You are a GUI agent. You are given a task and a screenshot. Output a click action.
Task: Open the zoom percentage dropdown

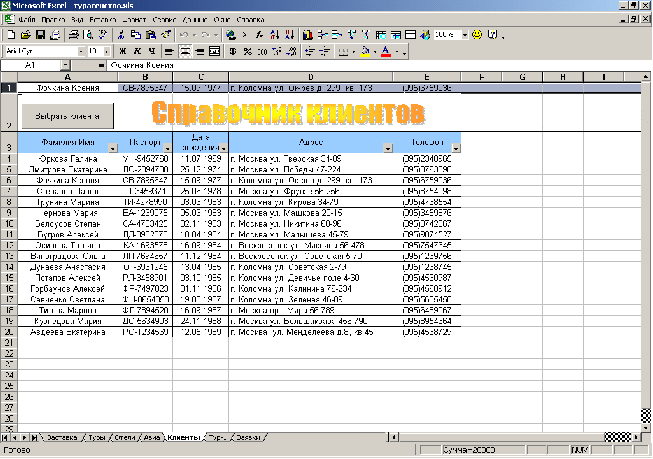pos(465,35)
